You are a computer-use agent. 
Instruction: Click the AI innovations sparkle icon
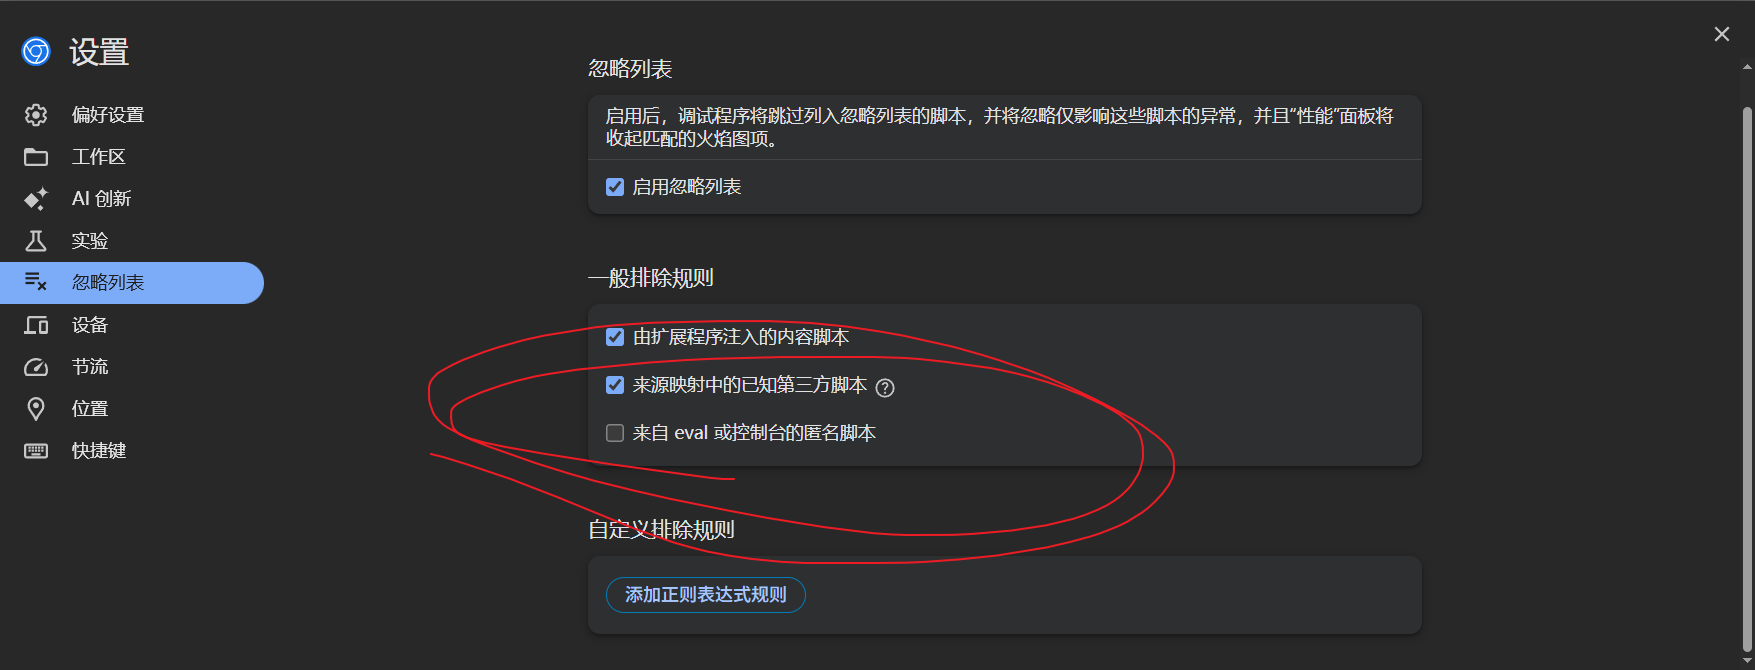pos(36,199)
